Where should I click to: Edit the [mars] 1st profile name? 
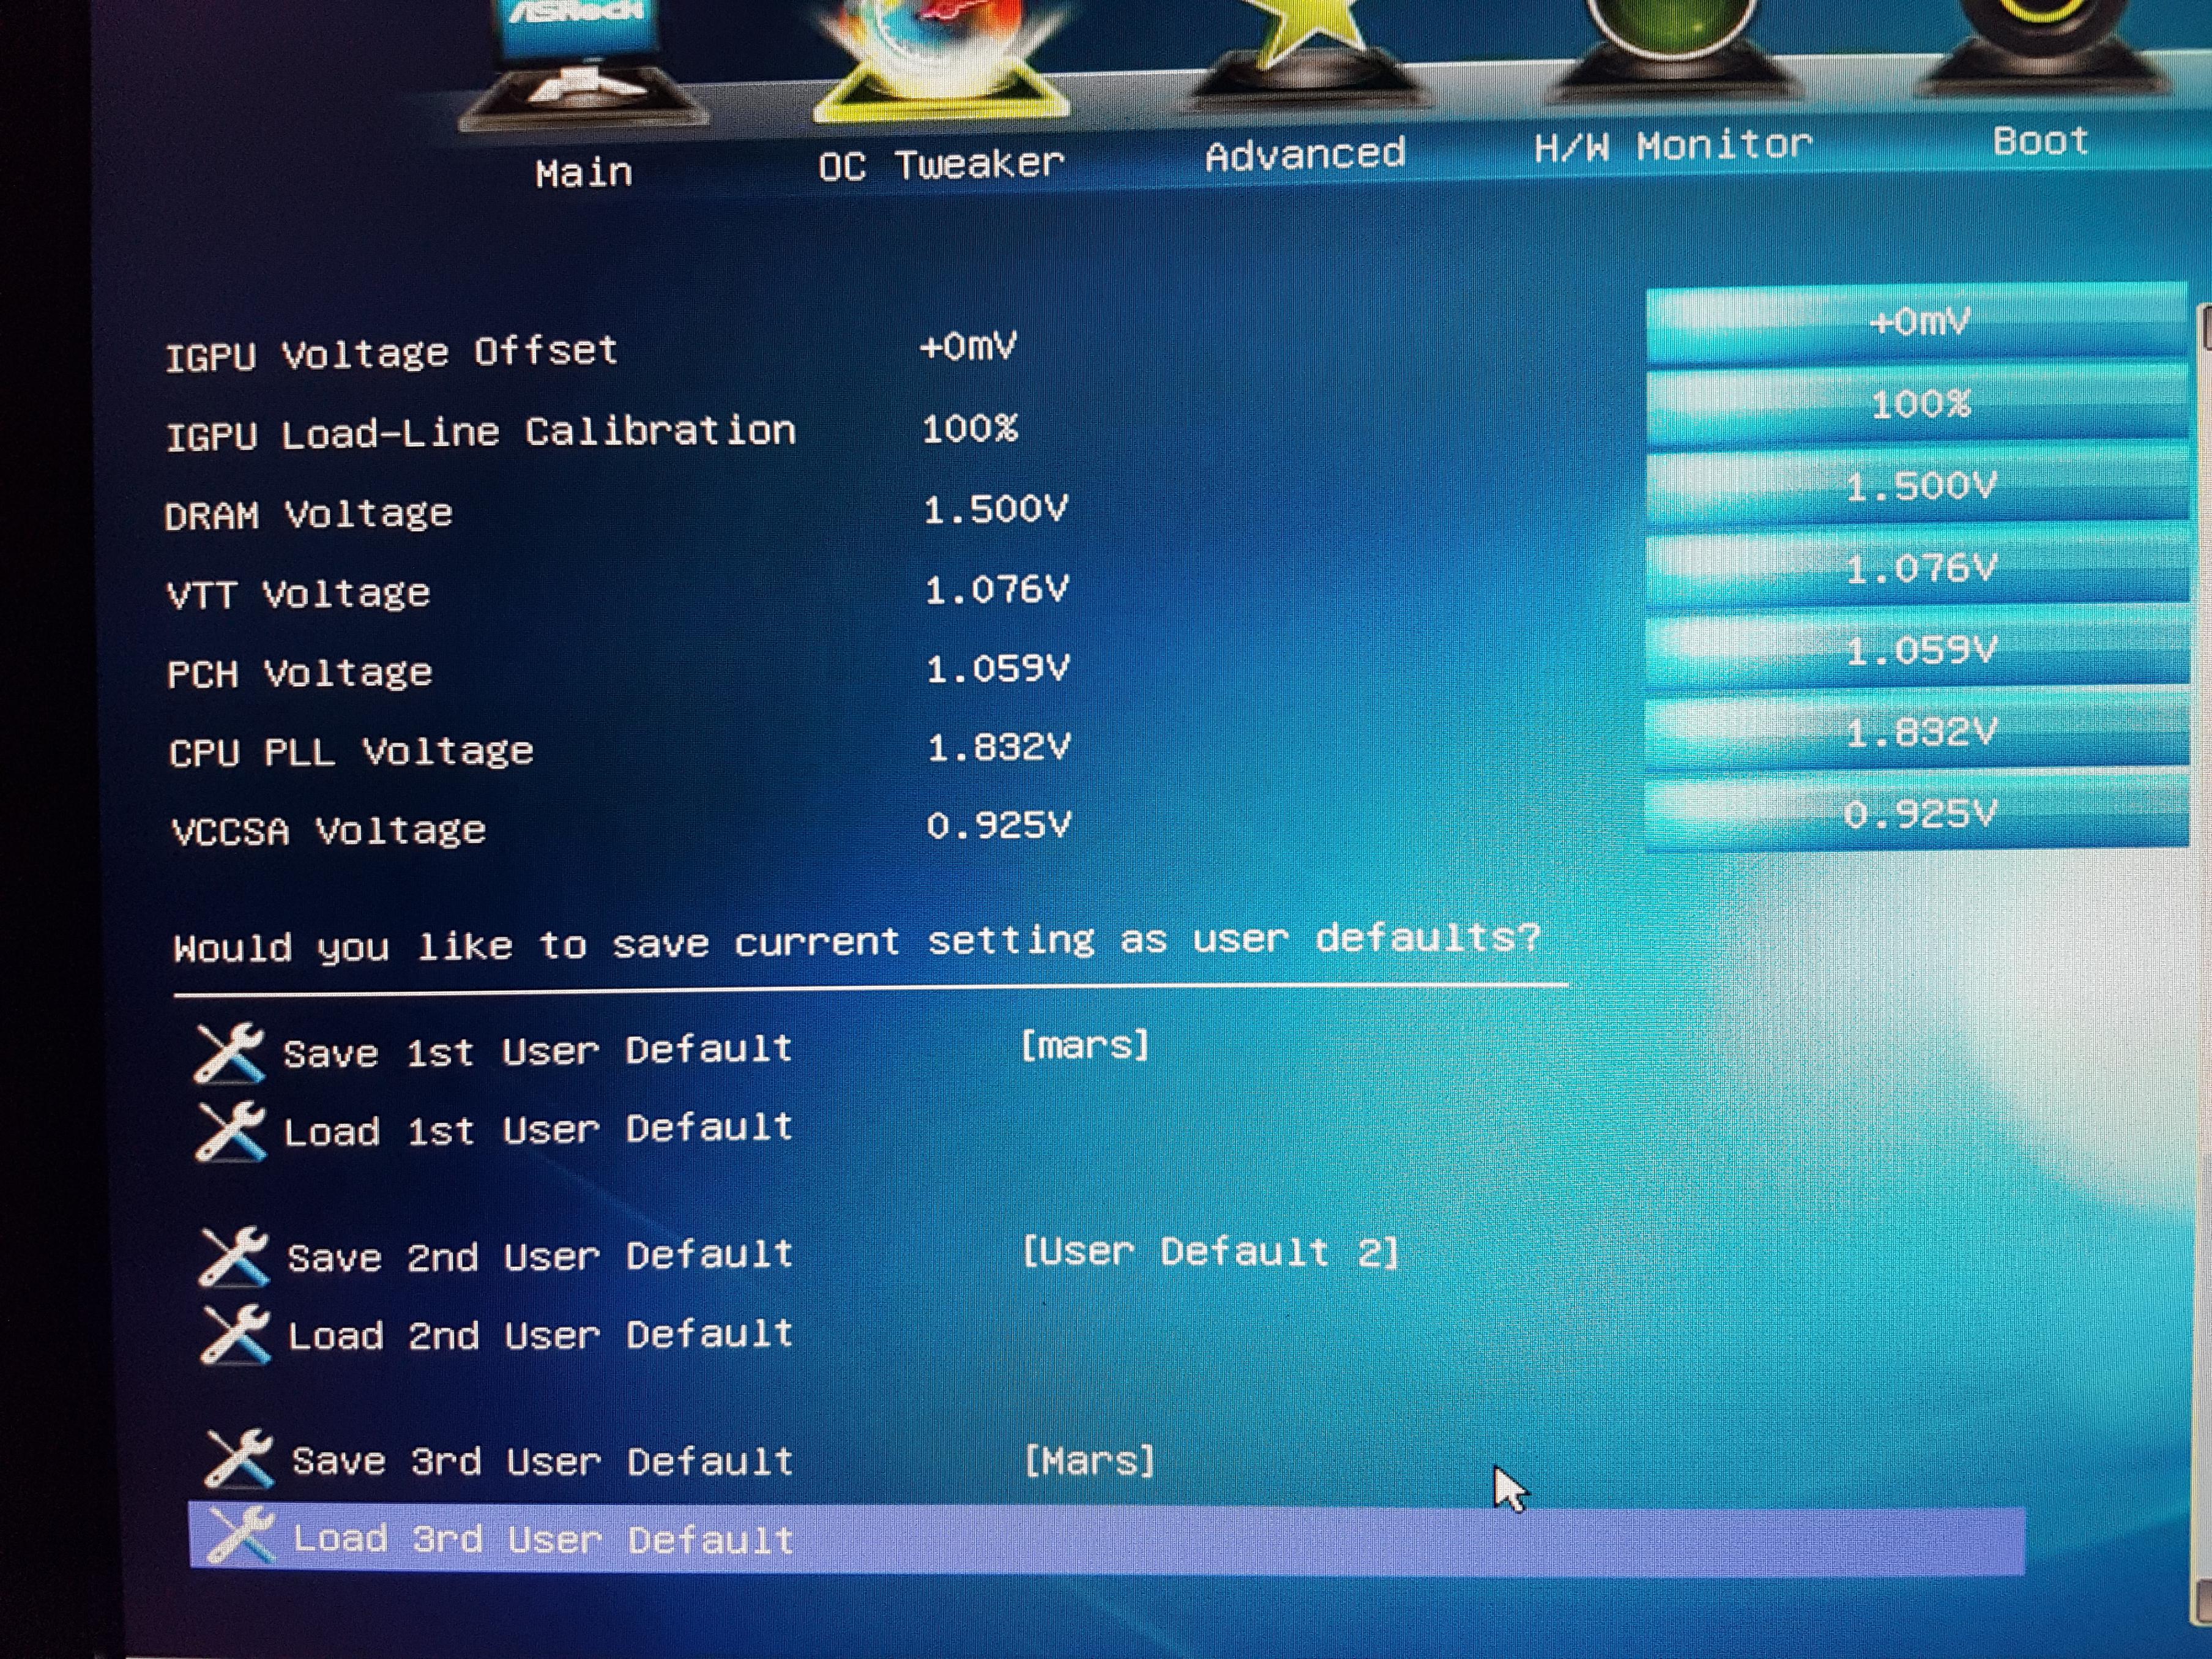(1085, 1046)
